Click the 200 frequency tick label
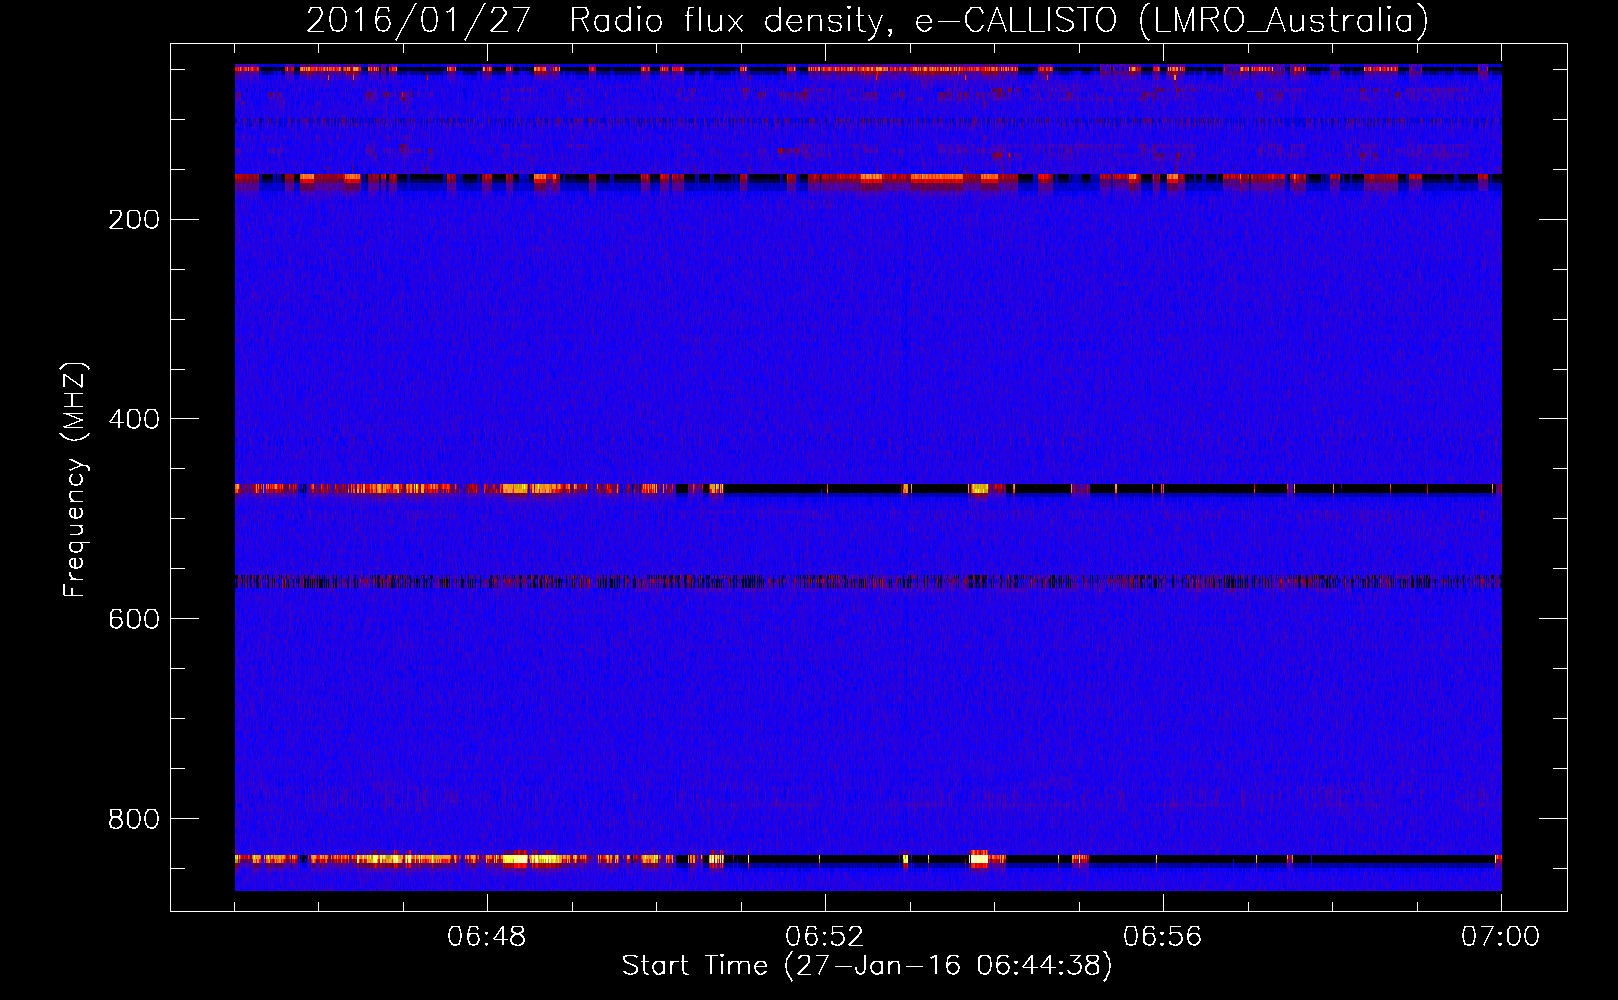Screen dimensions: 1618x1000 (x=134, y=220)
